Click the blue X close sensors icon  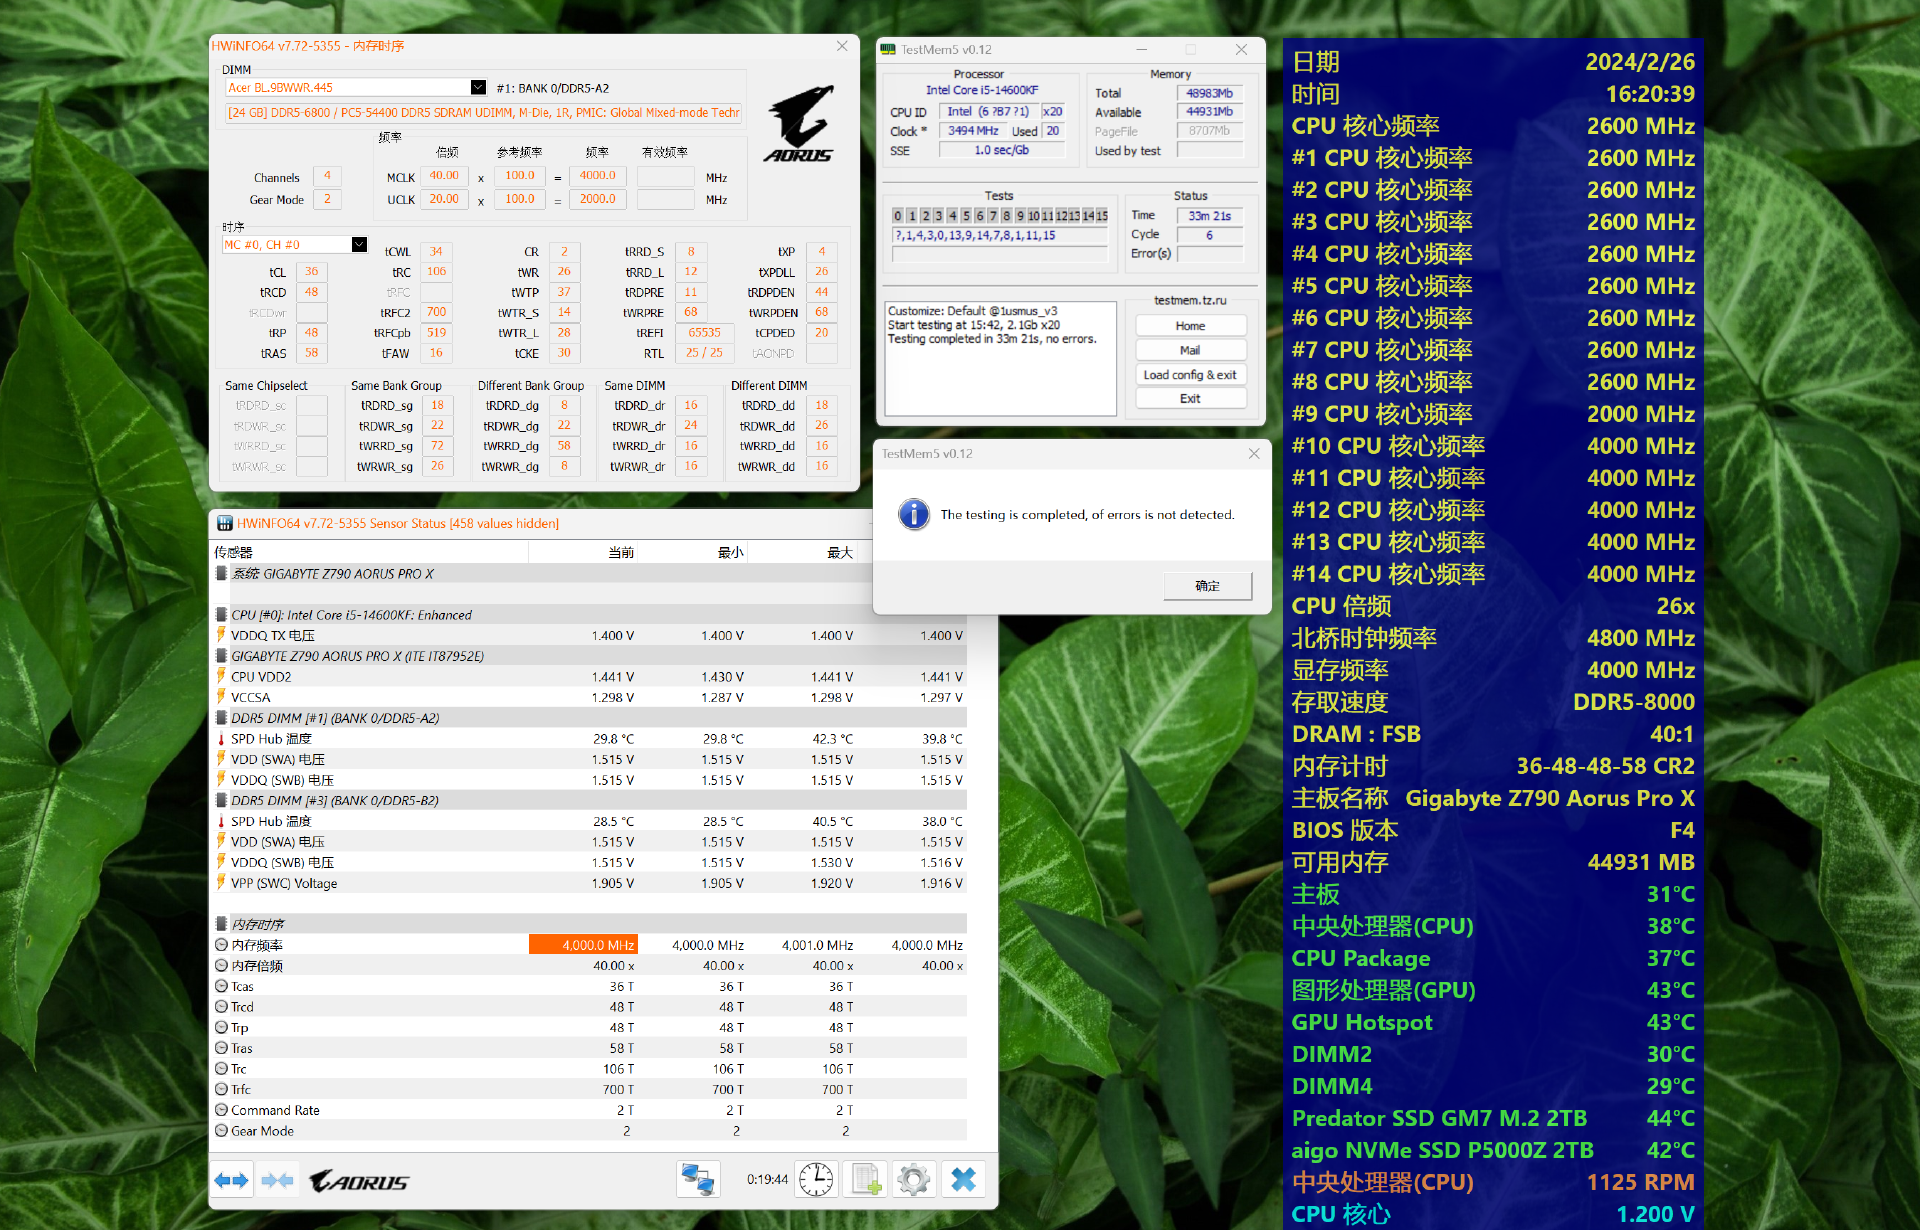(963, 1180)
